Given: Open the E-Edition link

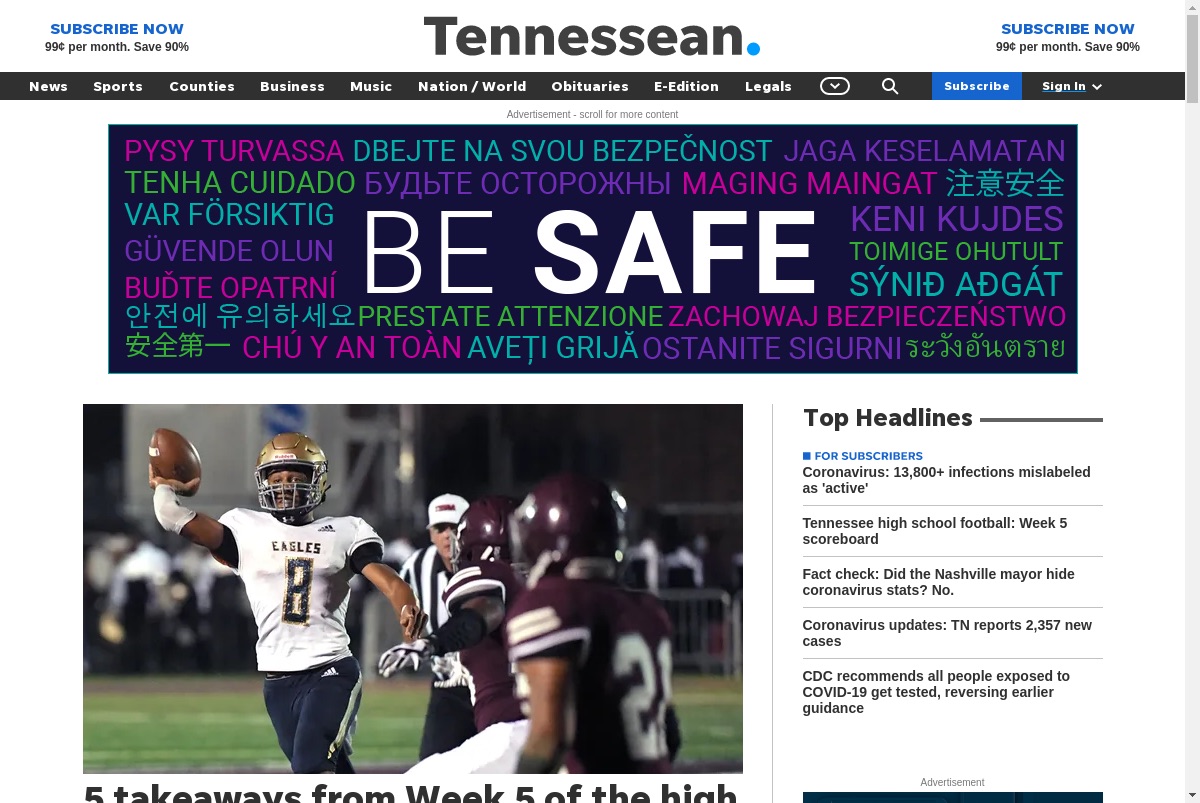Looking at the screenshot, I should coord(686,86).
